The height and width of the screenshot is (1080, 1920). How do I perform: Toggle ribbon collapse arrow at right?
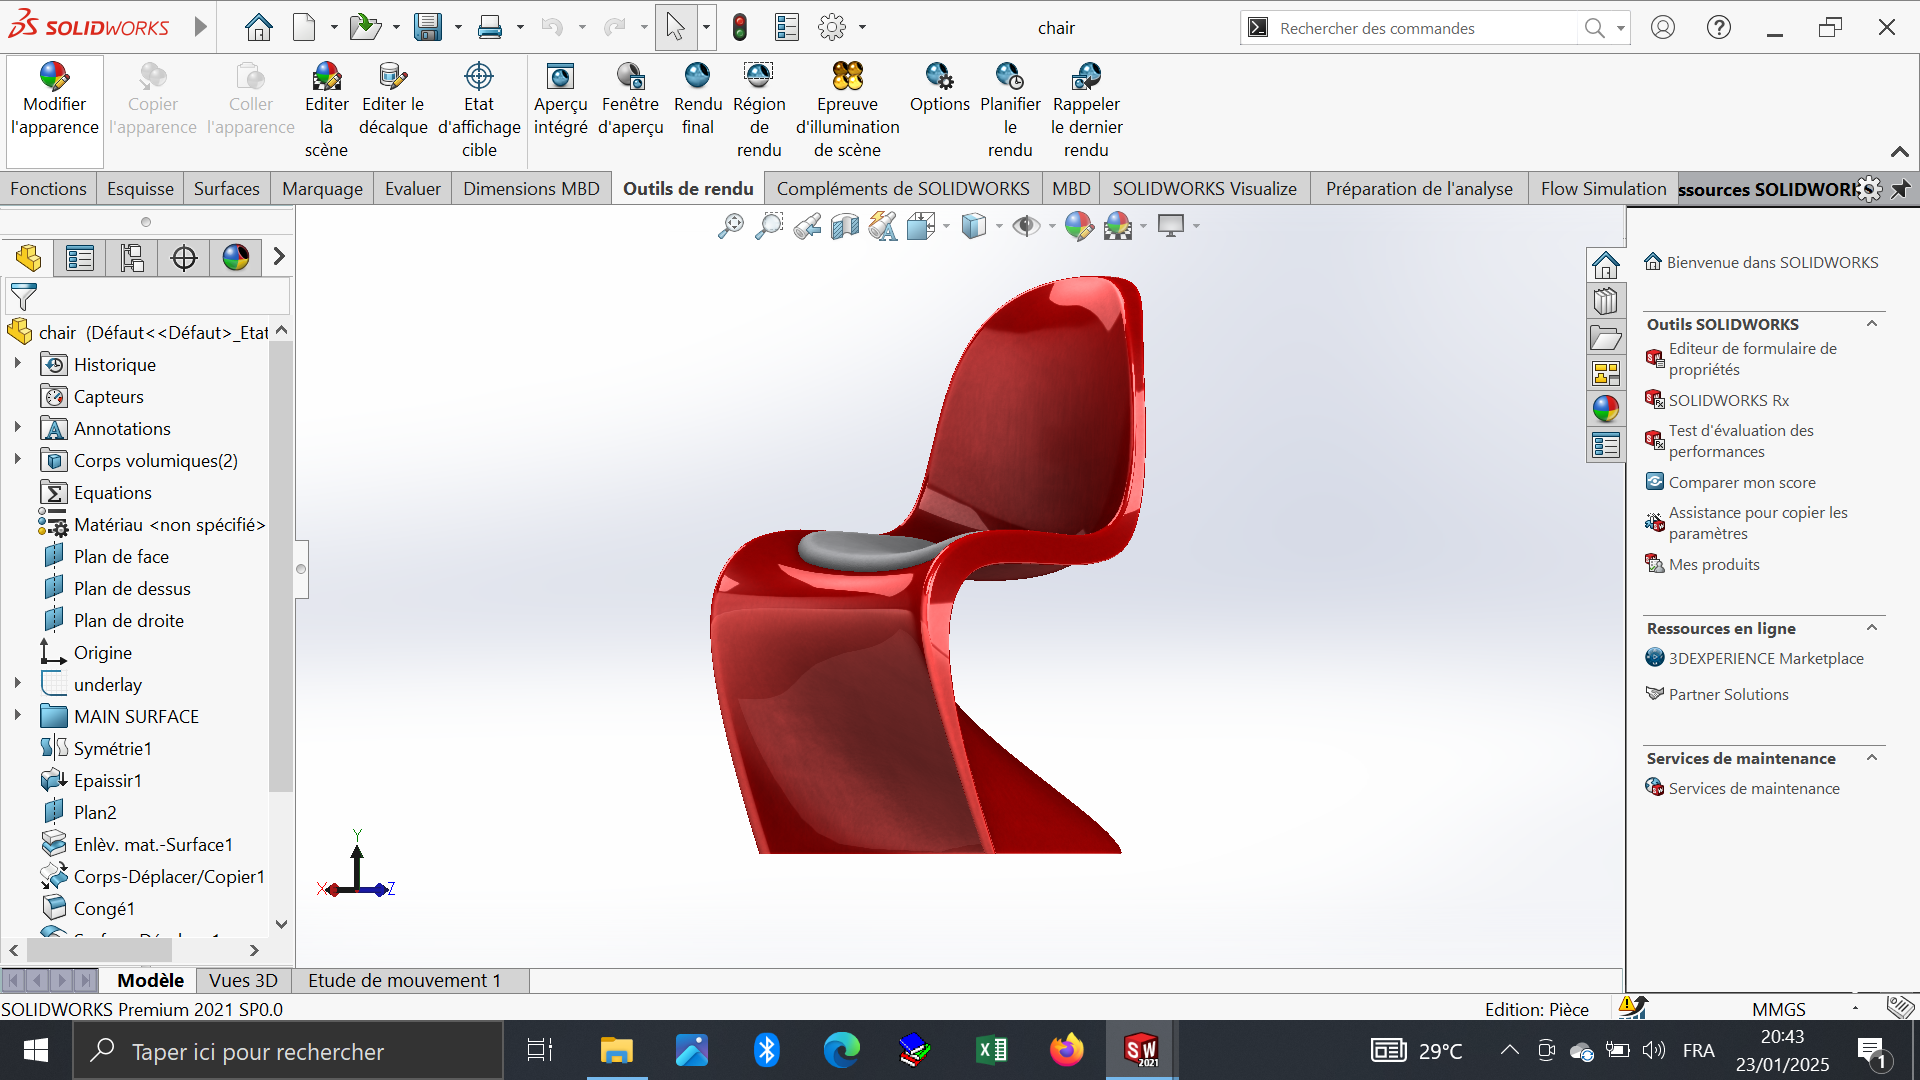tap(1899, 152)
